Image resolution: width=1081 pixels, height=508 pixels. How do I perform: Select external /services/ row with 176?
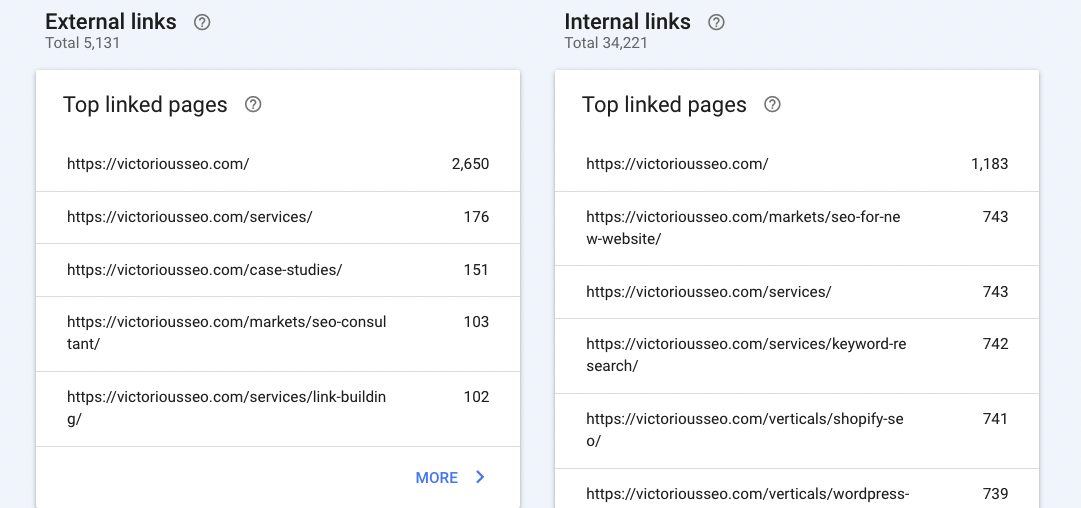[278, 217]
